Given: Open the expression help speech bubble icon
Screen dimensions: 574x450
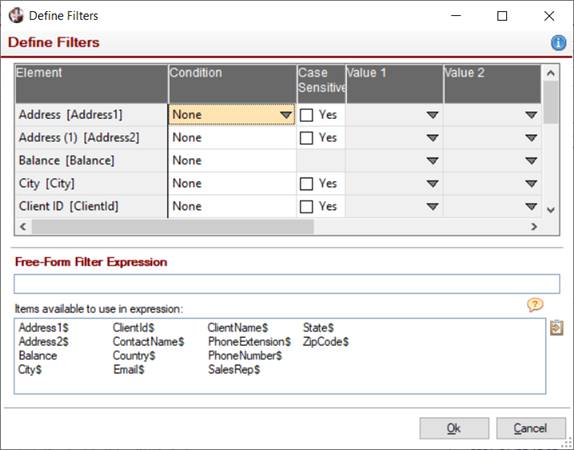Looking at the screenshot, I should [535, 304].
